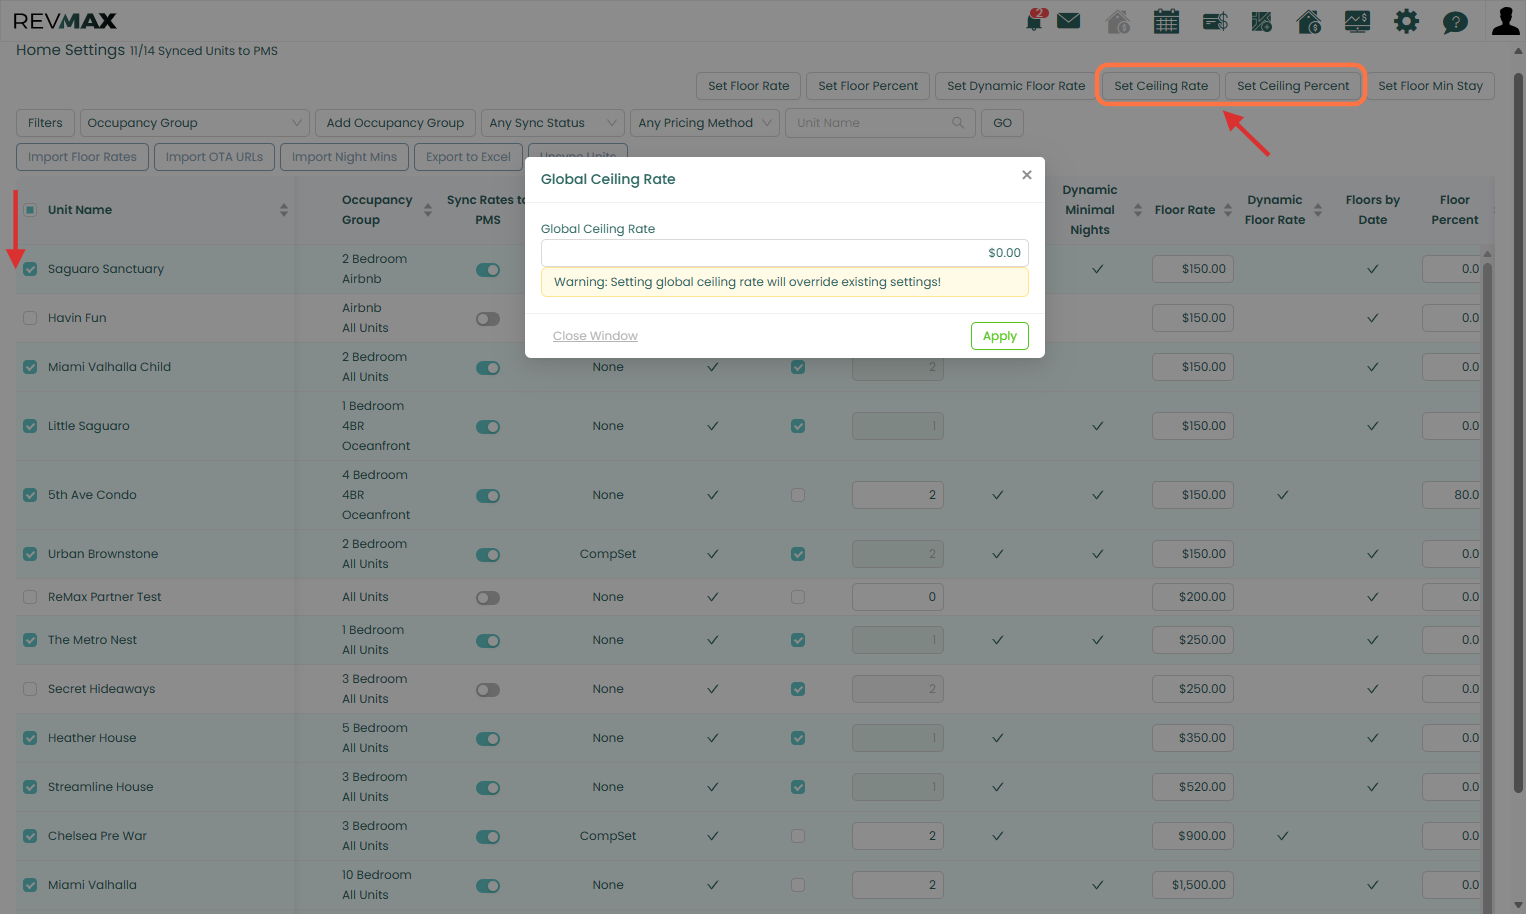Screen dimensions: 1526x914
Task: Click the Set Floor Min Stay button
Action: (x=1430, y=86)
